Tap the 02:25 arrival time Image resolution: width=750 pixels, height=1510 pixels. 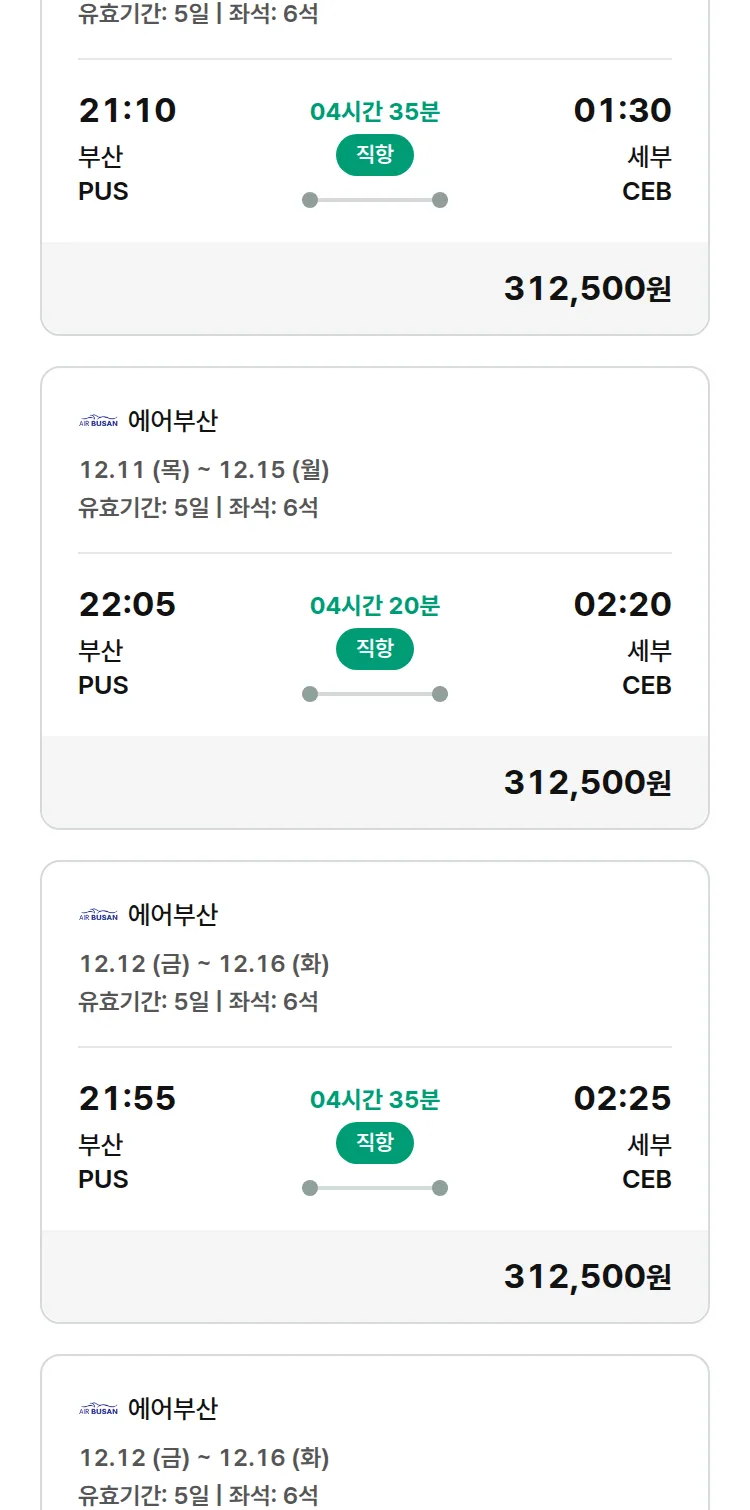(622, 1098)
